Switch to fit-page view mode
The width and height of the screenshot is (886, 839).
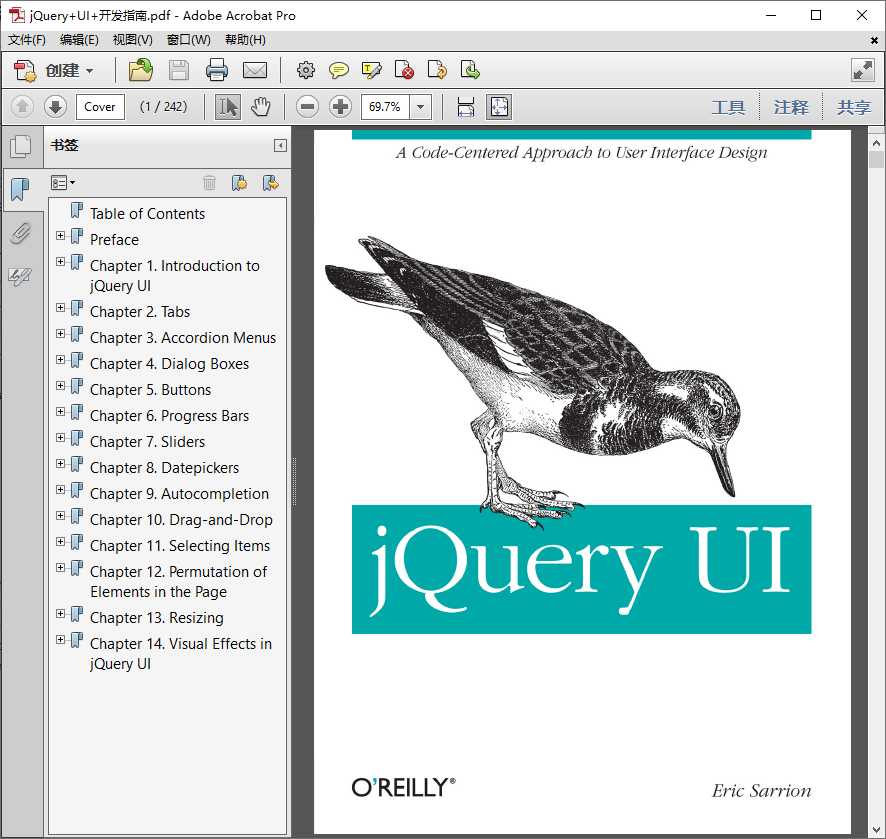[x=499, y=107]
